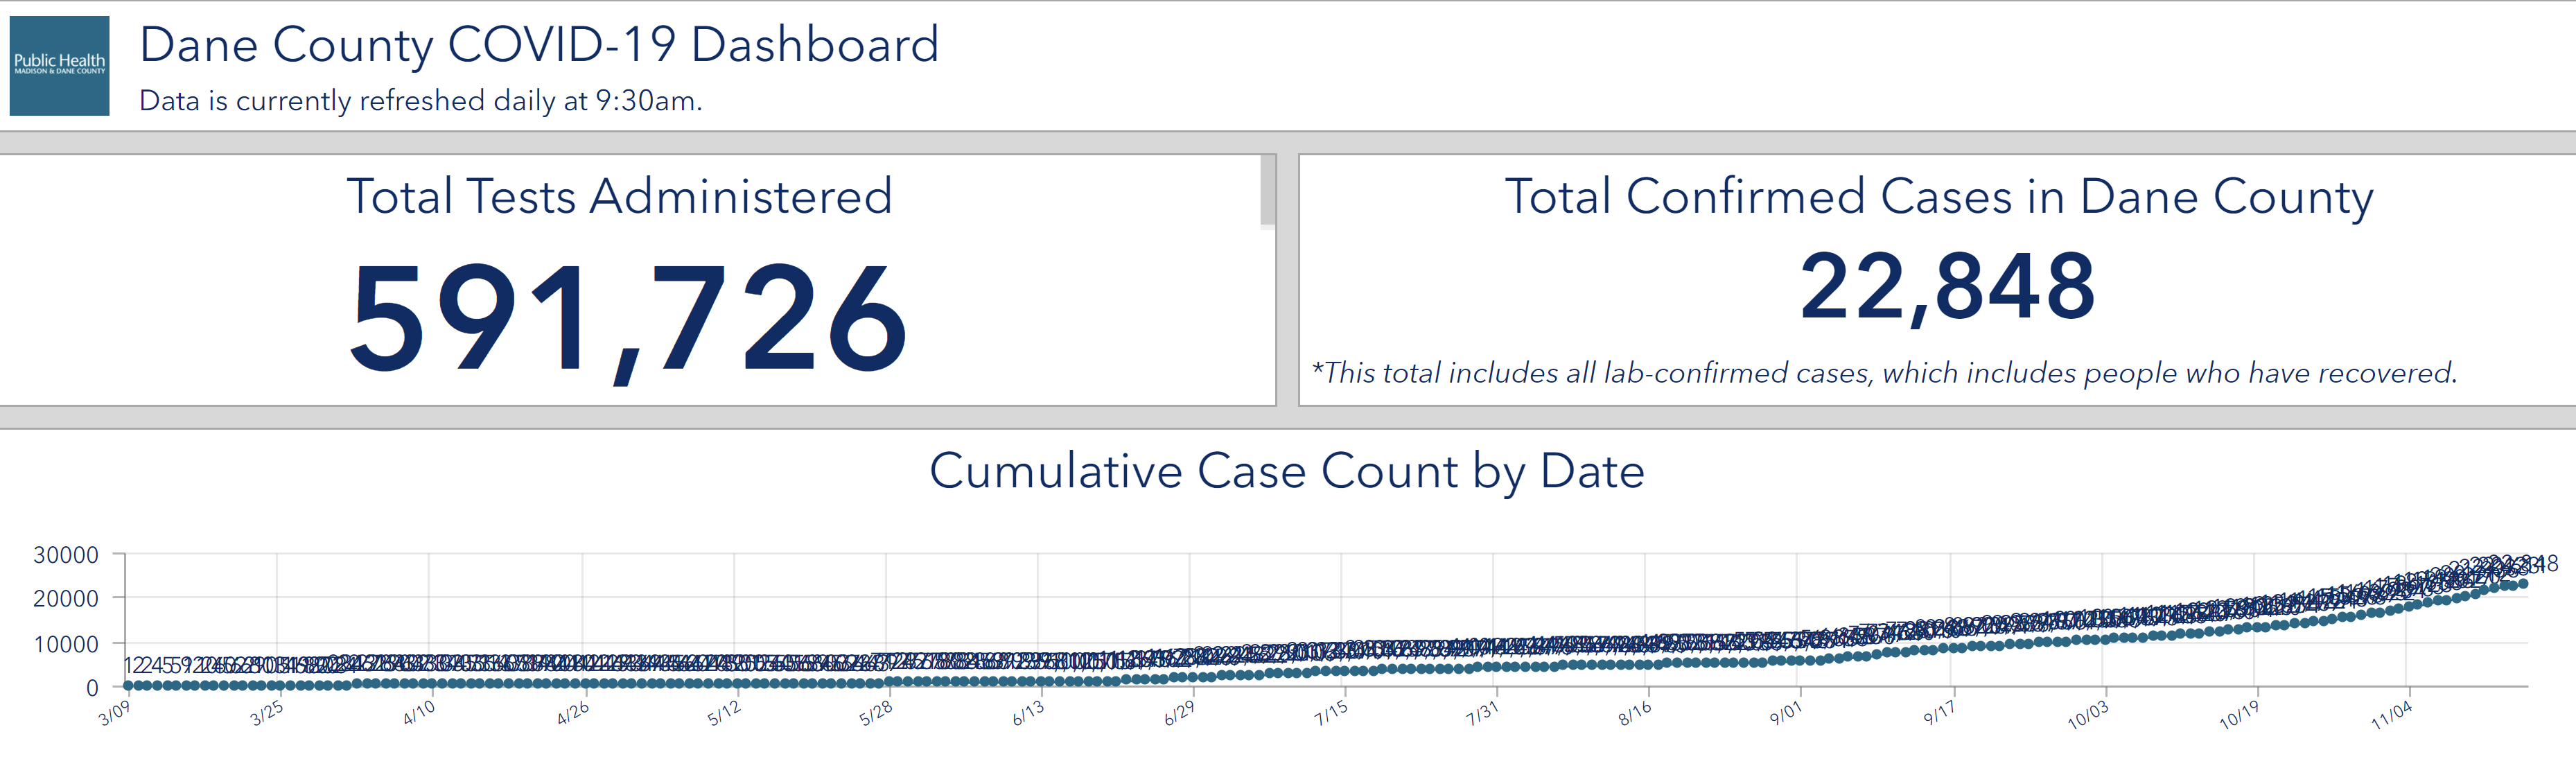Click the Cumulative Case Count by Date heading
The height and width of the screenshot is (768, 2576).
(x=1286, y=471)
